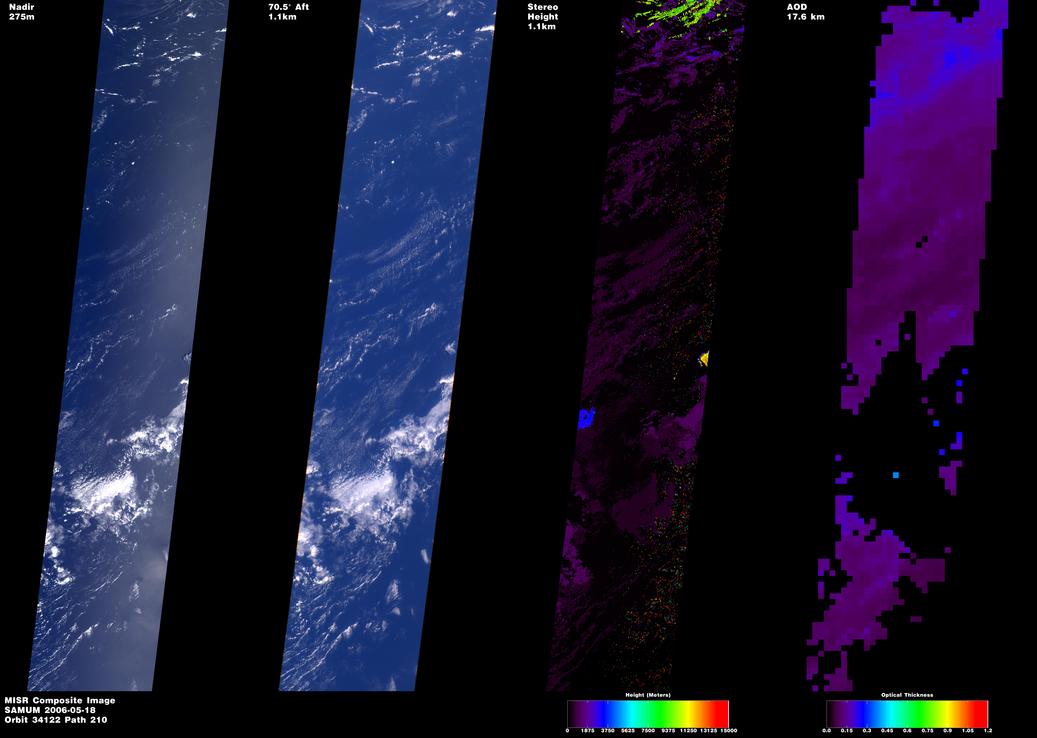Click the Nadir 275m label

click(x=22, y=12)
